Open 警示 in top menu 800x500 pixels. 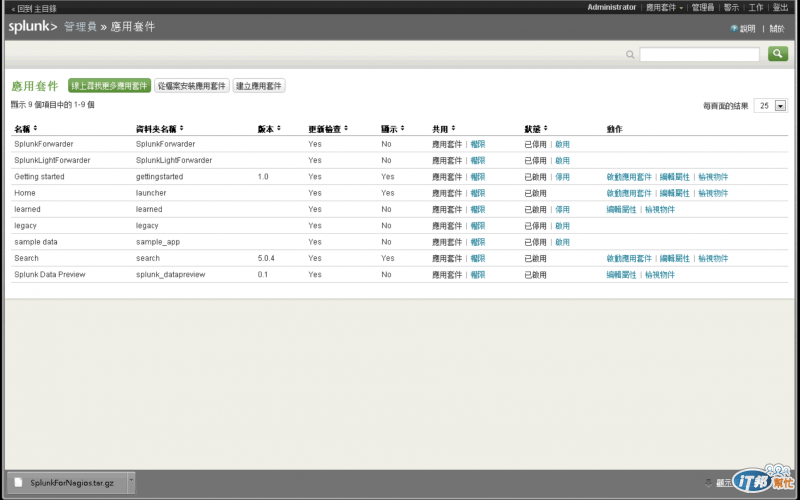tap(731, 7)
